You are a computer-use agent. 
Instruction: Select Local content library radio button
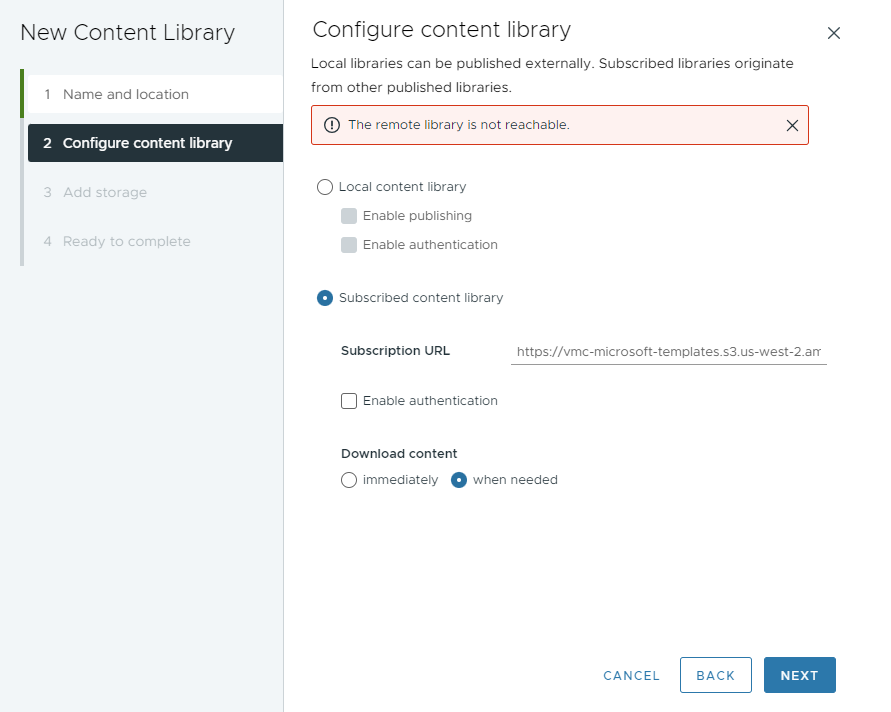click(324, 187)
